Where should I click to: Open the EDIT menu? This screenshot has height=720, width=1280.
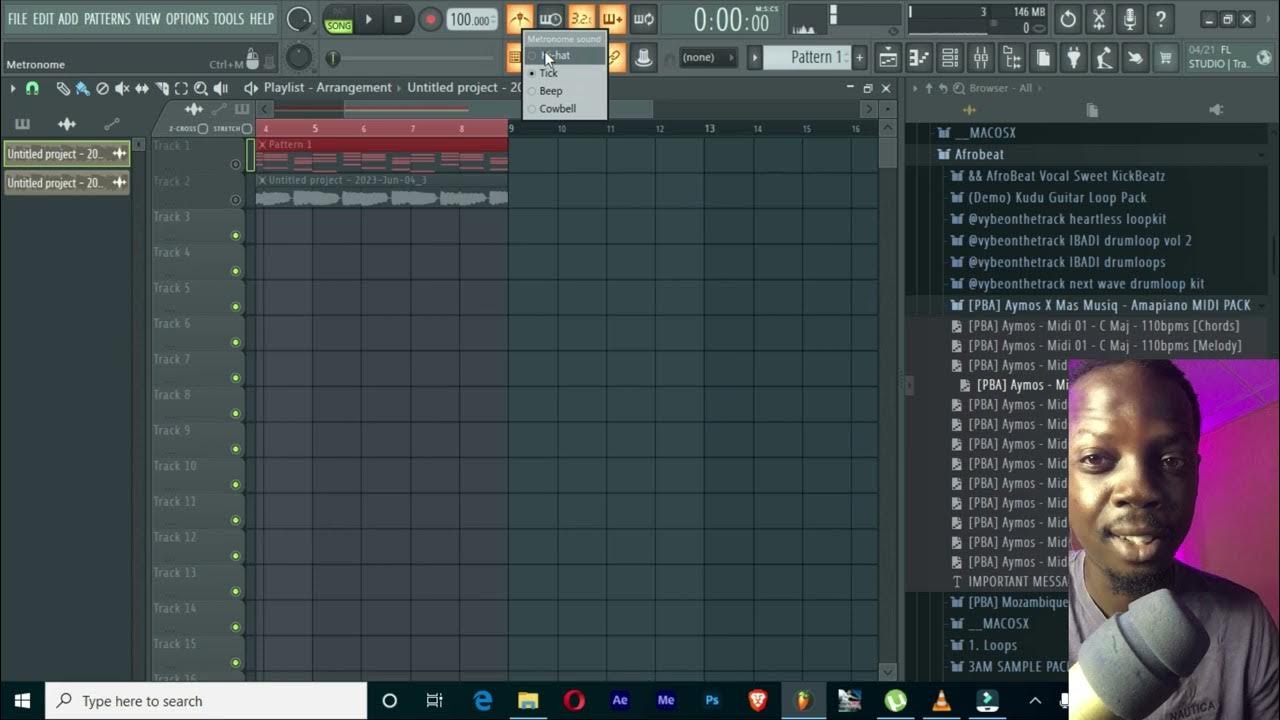pos(43,19)
